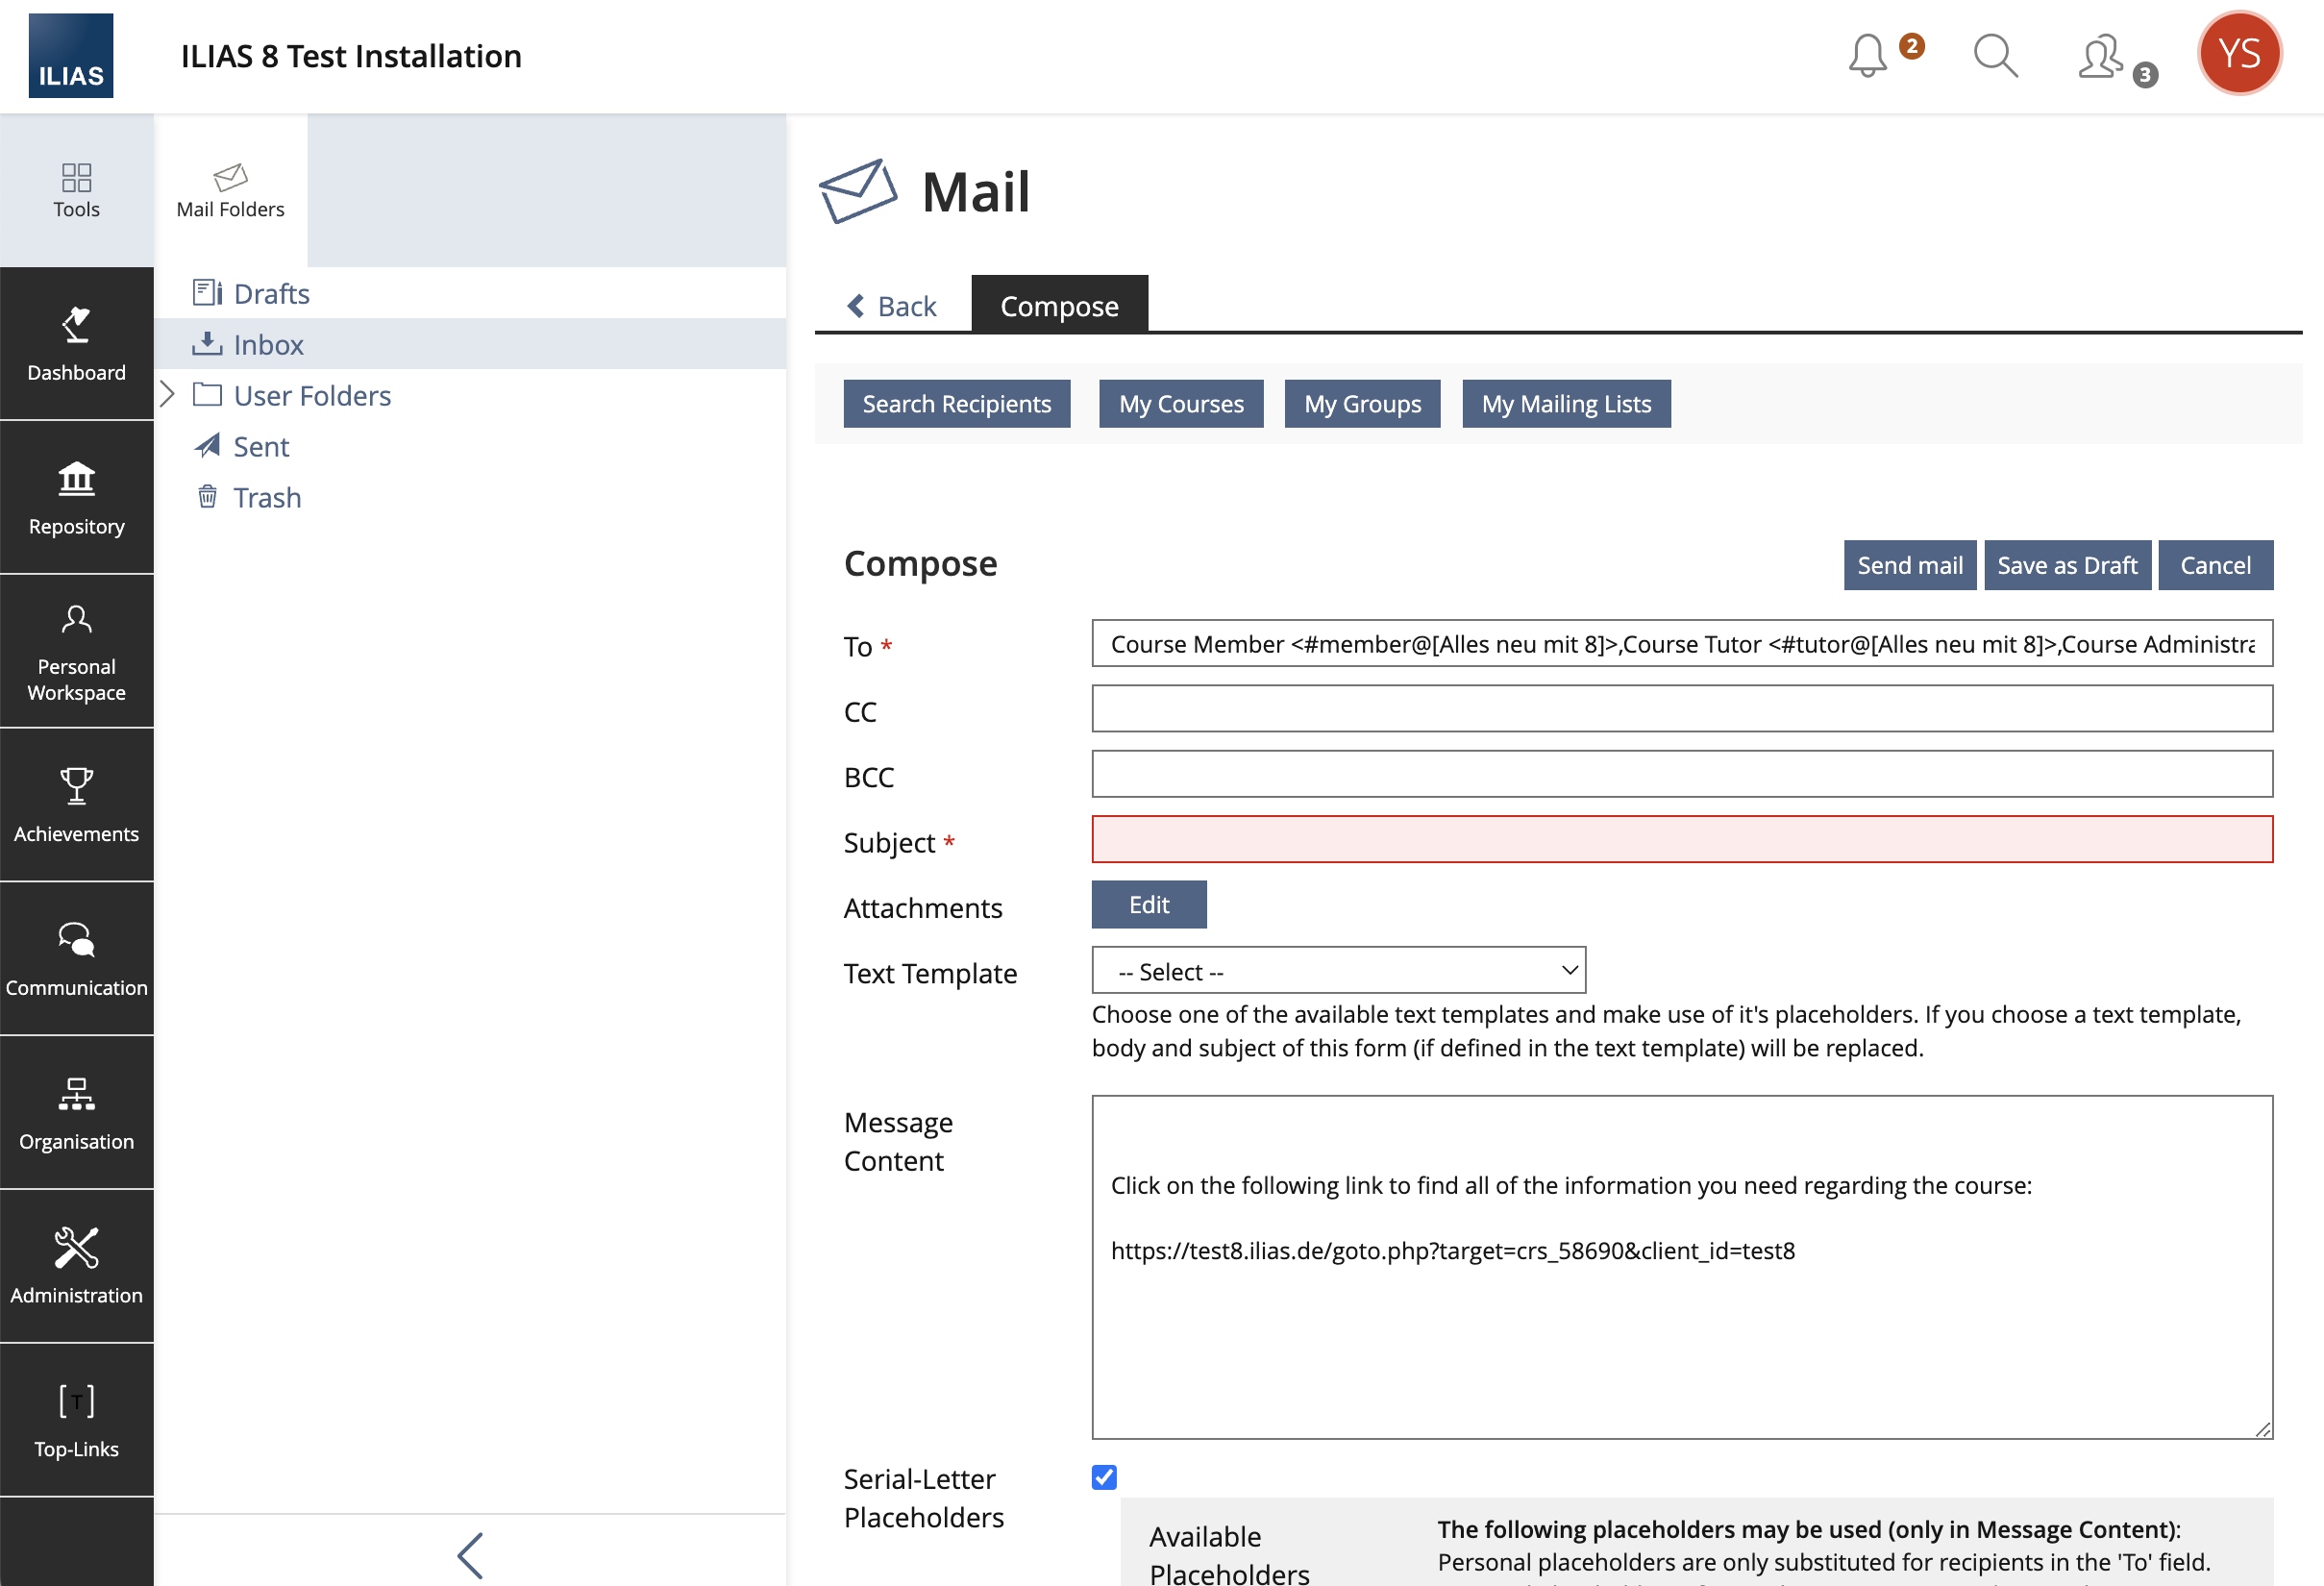Open the Text Template dropdown

[1338, 971]
